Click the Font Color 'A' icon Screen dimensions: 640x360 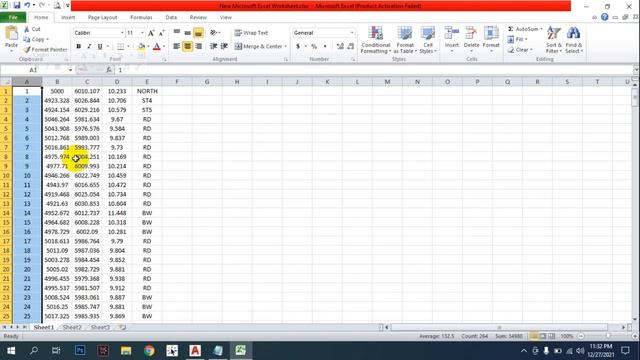point(157,47)
